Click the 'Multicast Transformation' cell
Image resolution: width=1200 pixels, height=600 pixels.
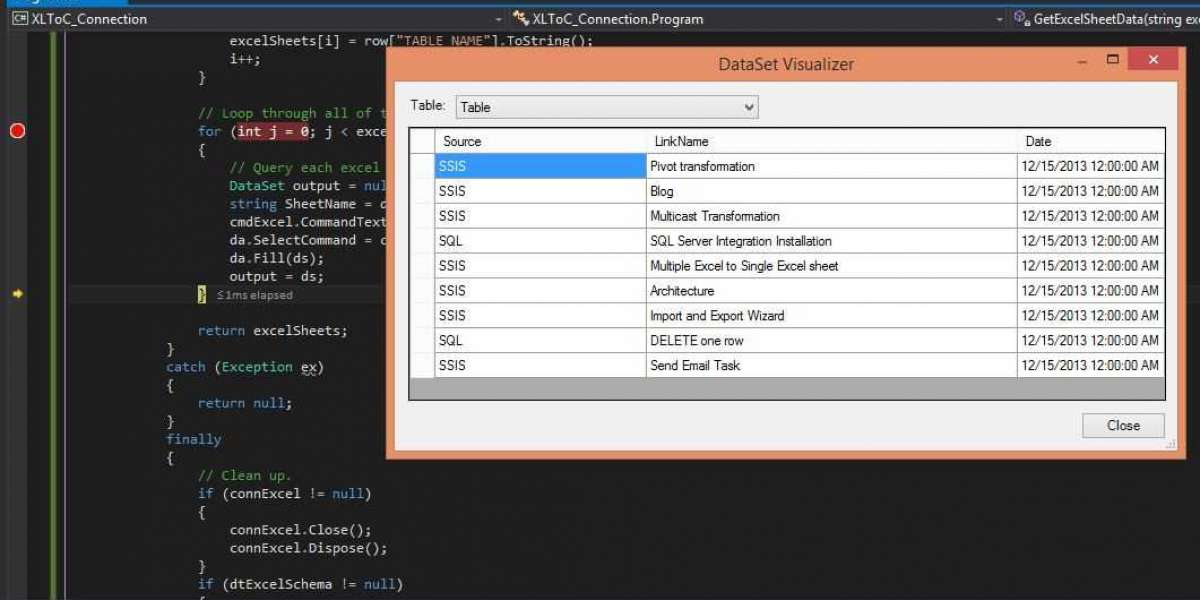coord(831,216)
